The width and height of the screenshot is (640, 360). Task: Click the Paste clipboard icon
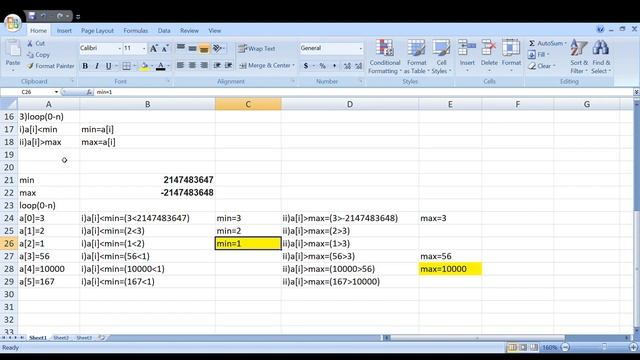13,48
